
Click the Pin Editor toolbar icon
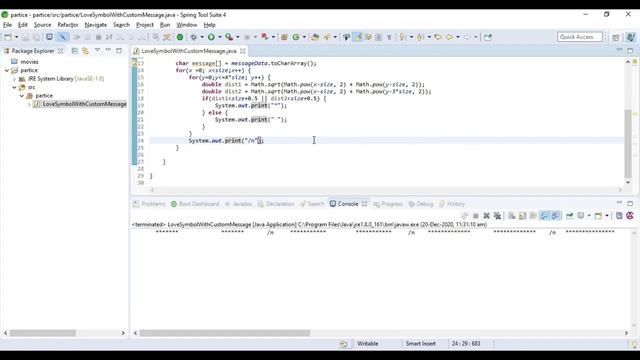coord(488,37)
